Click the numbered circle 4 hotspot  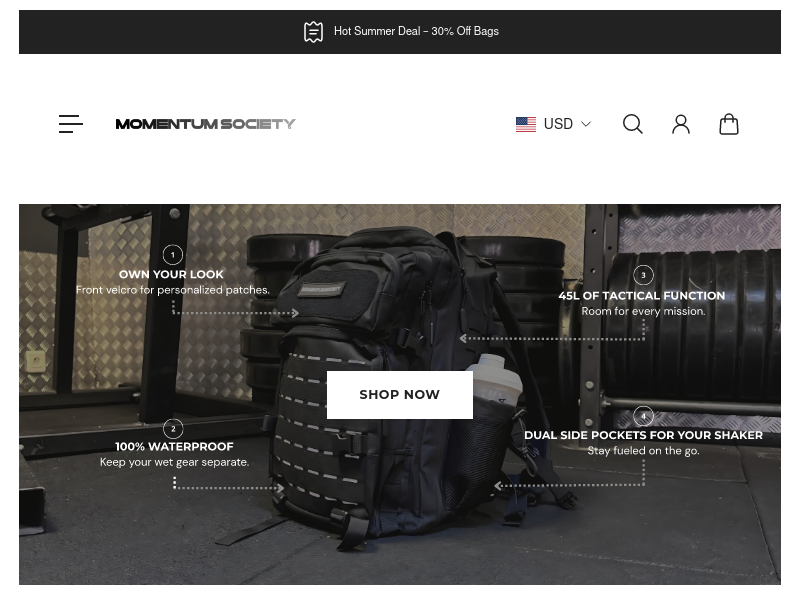[x=643, y=416]
